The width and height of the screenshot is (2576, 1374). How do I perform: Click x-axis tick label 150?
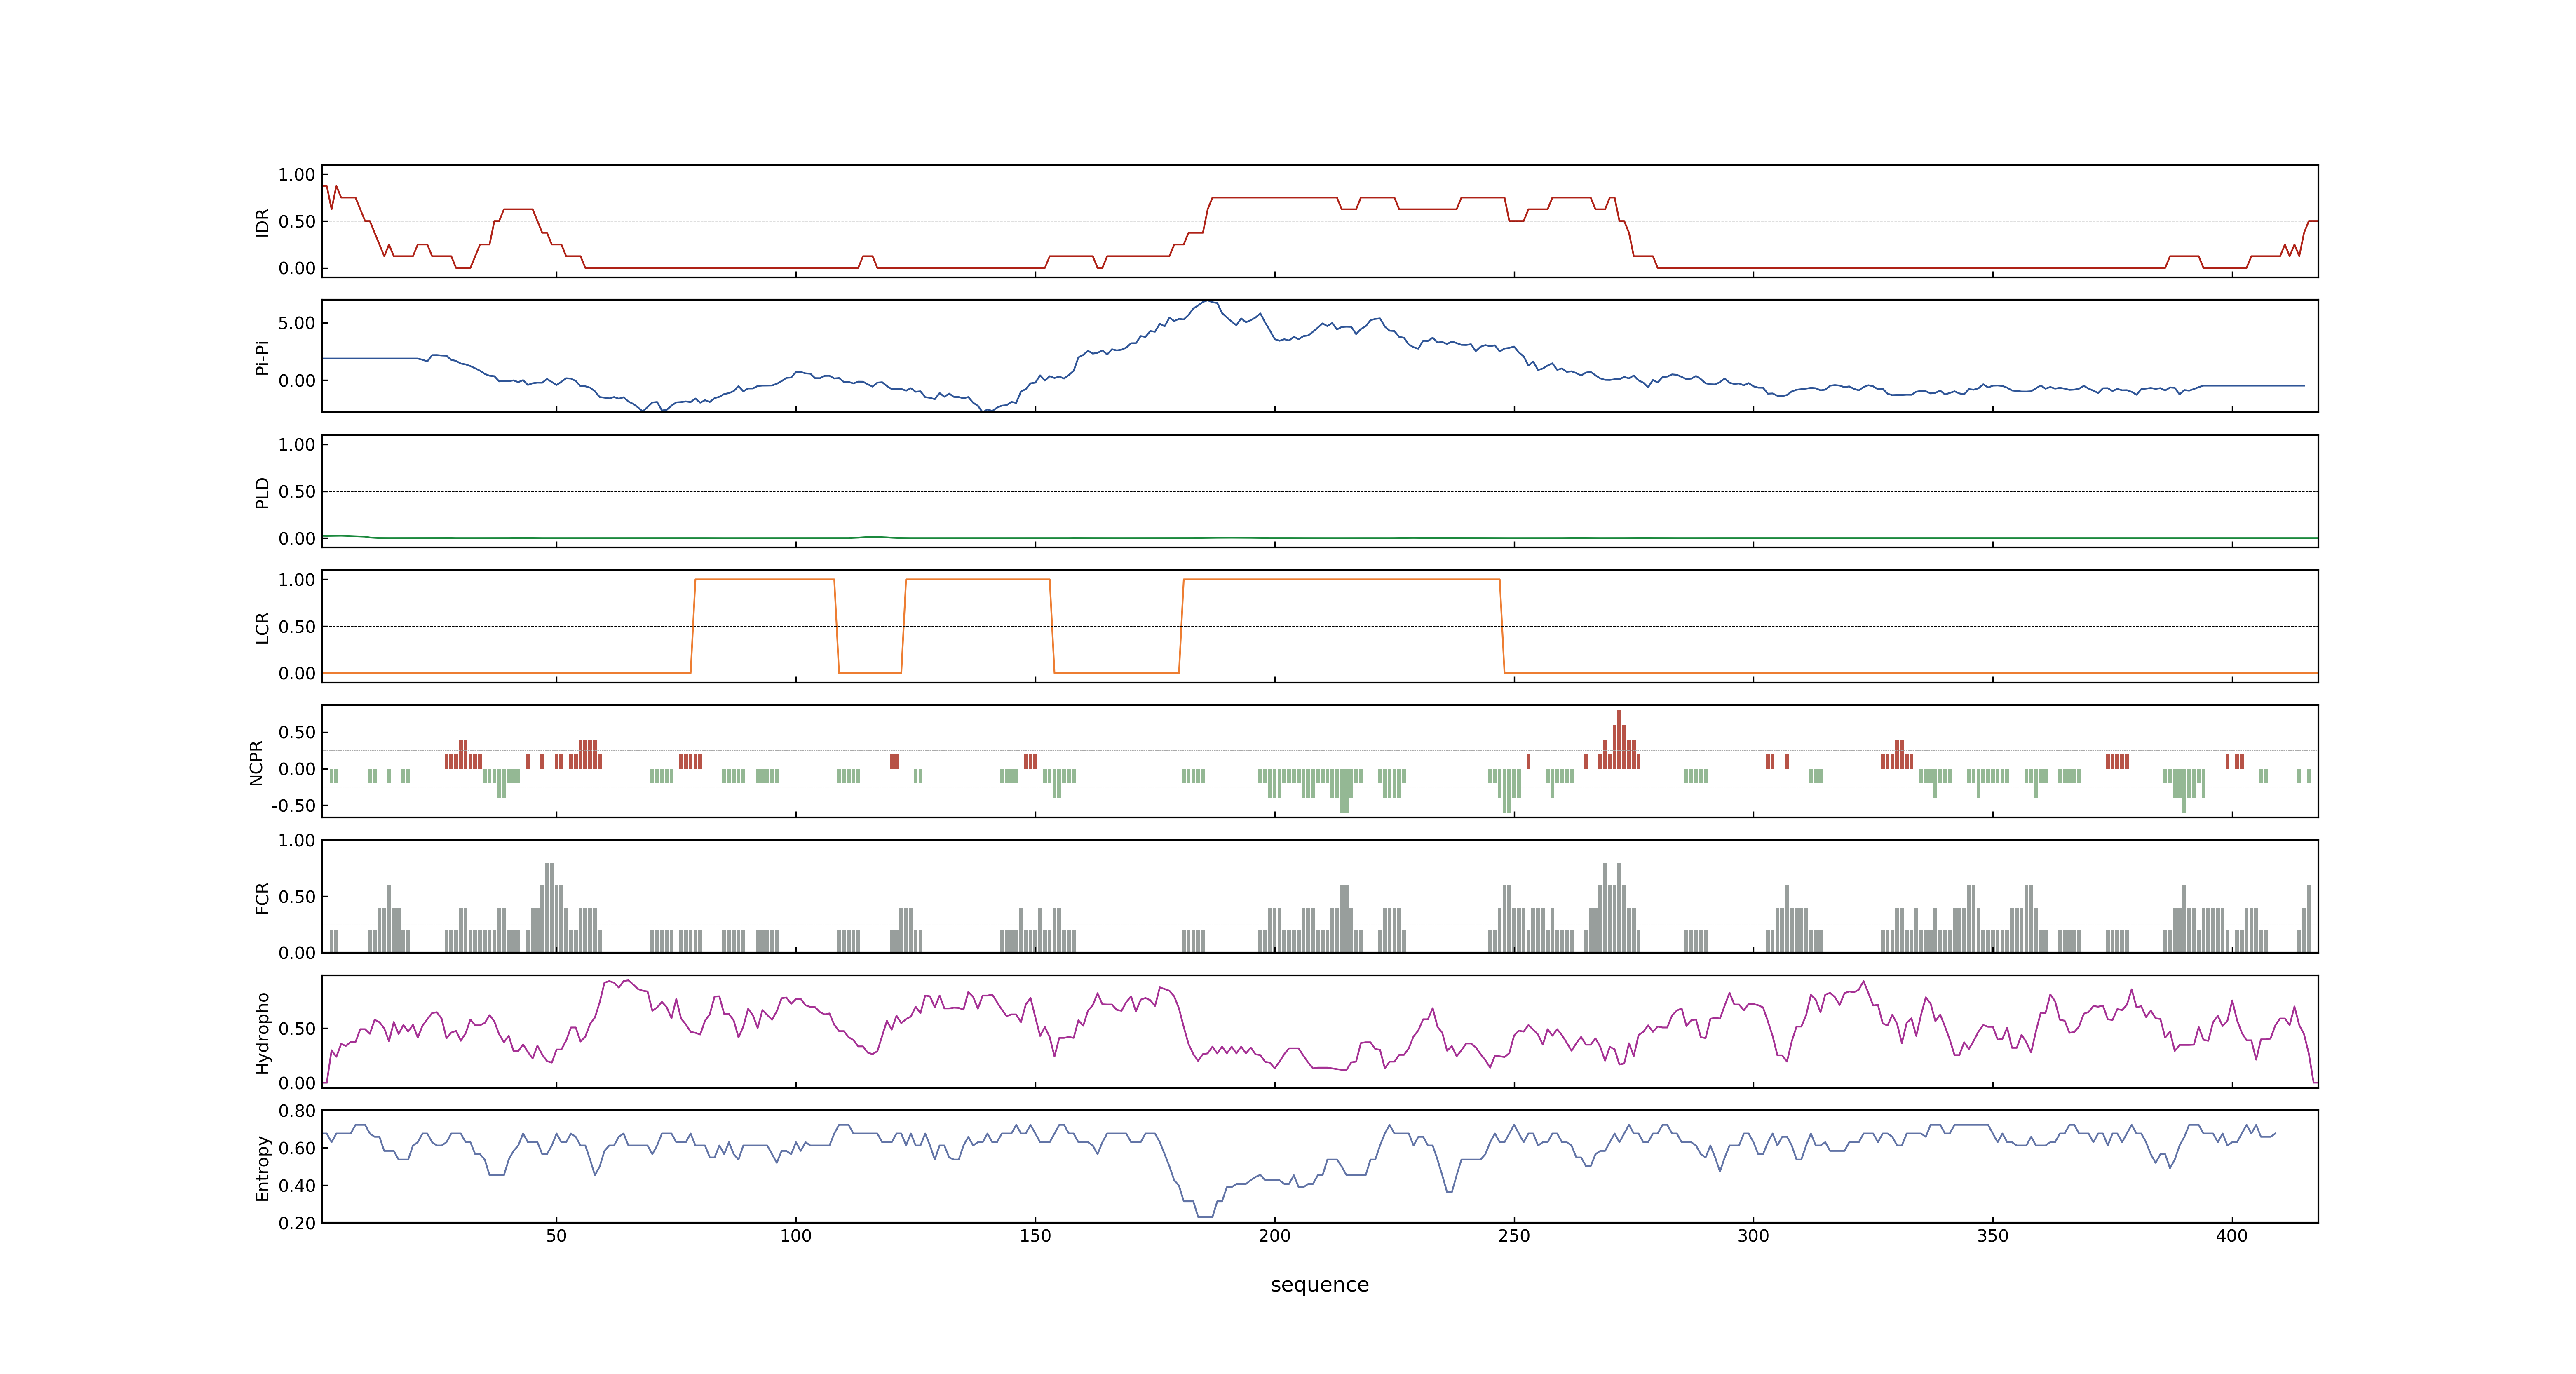[1035, 1236]
